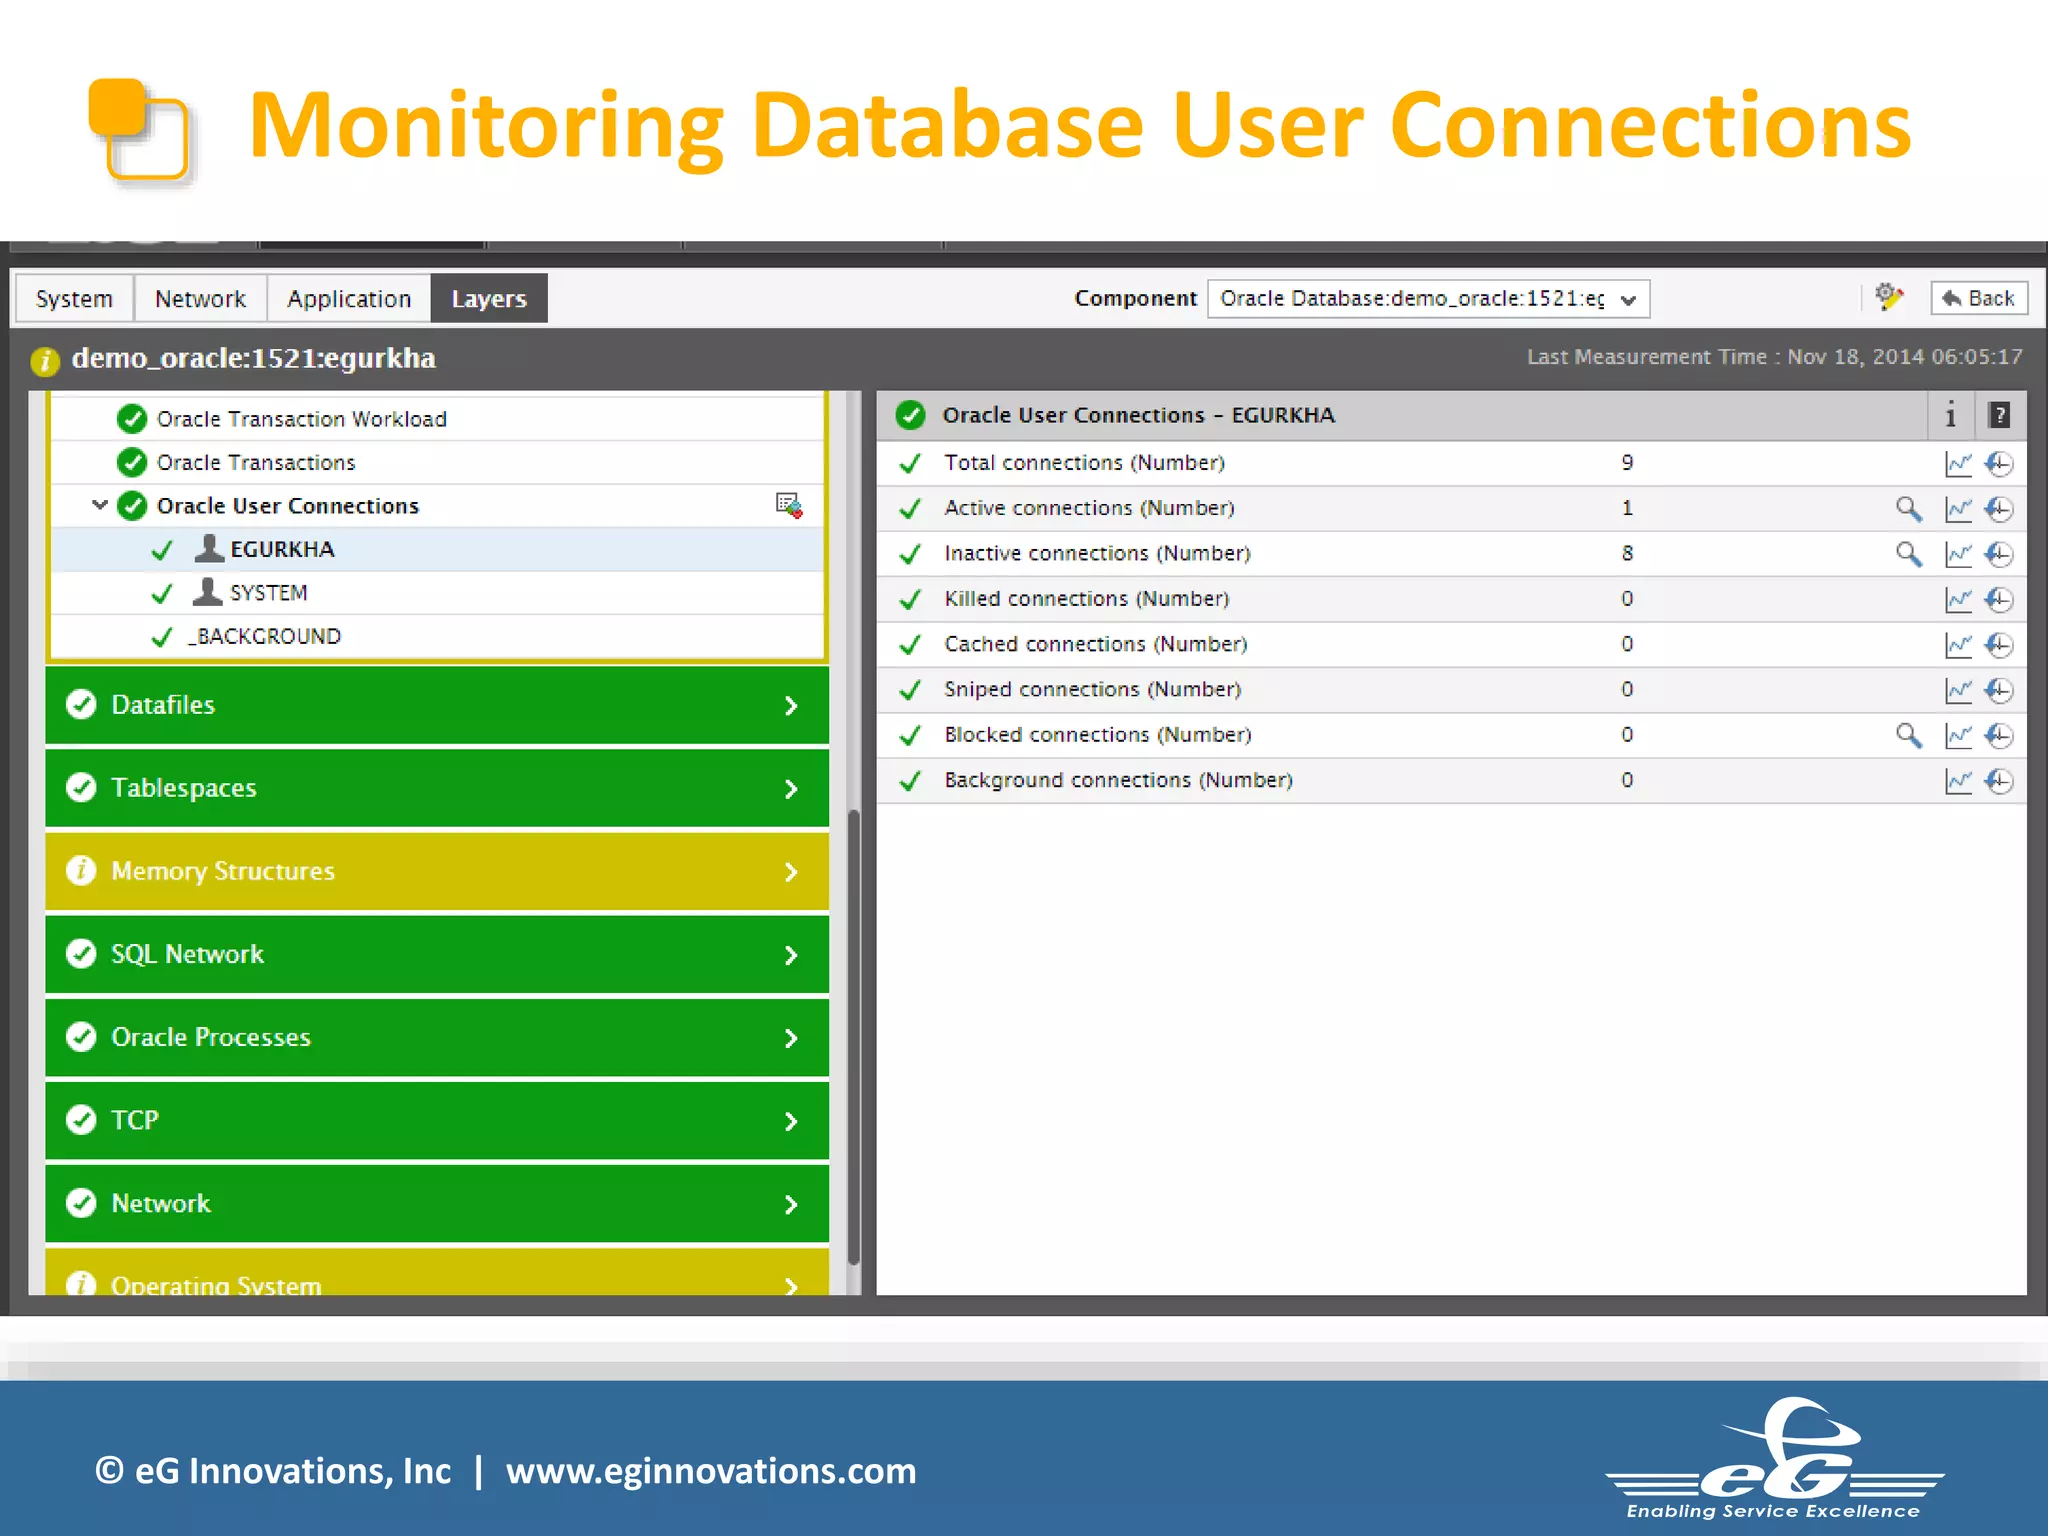
Task: Open history icon for Cached connections
Action: pos(1998,645)
